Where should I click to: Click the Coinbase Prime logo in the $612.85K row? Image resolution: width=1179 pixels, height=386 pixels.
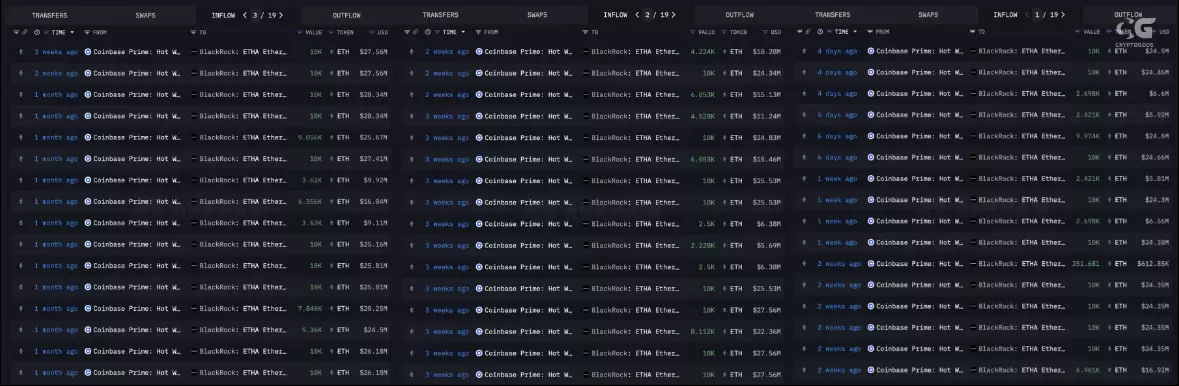point(871,263)
